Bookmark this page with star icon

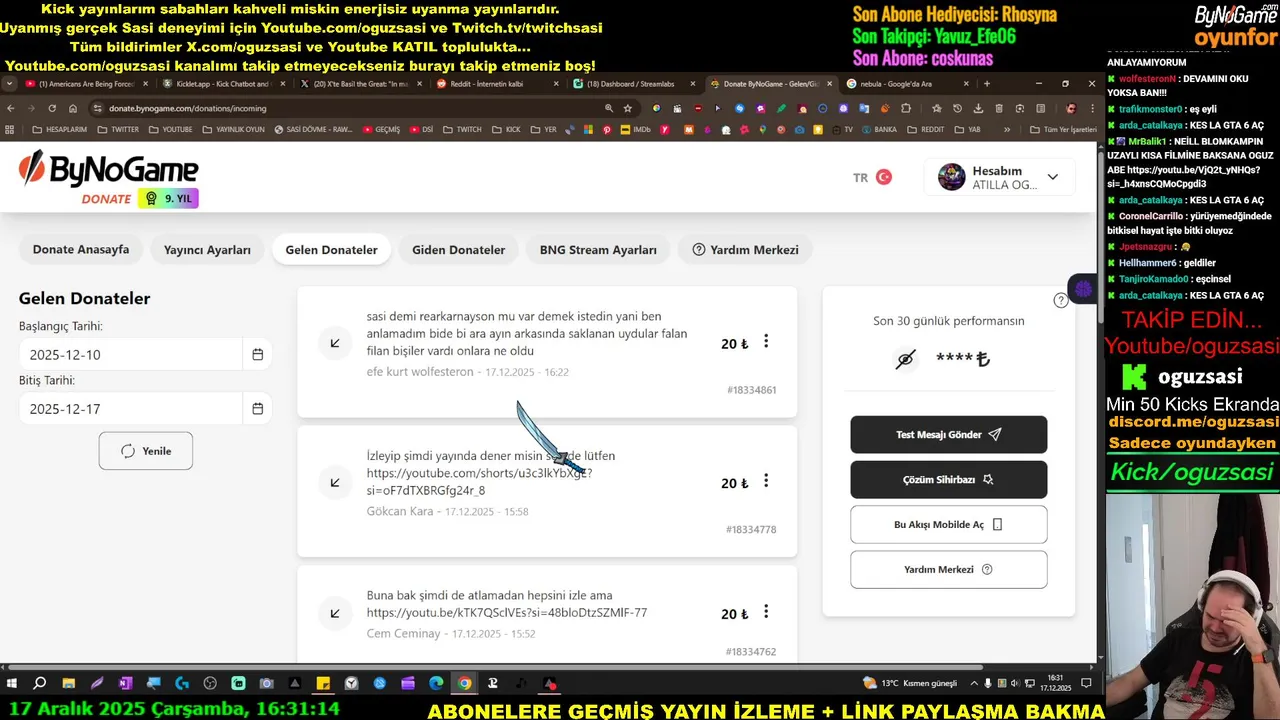tap(628, 108)
